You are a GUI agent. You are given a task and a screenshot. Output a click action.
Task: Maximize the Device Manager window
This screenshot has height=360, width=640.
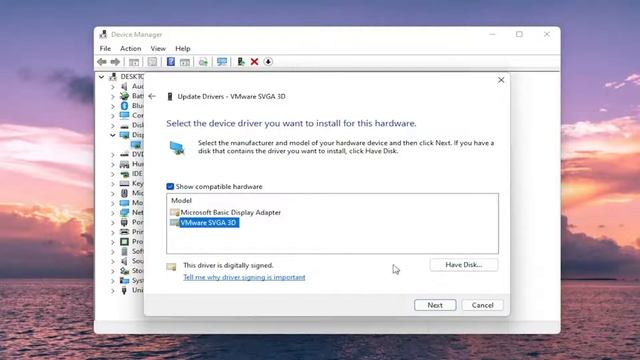pyautogui.click(x=519, y=34)
